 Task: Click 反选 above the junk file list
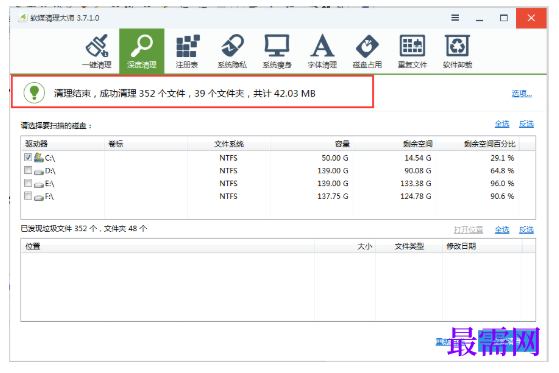click(x=526, y=230)
